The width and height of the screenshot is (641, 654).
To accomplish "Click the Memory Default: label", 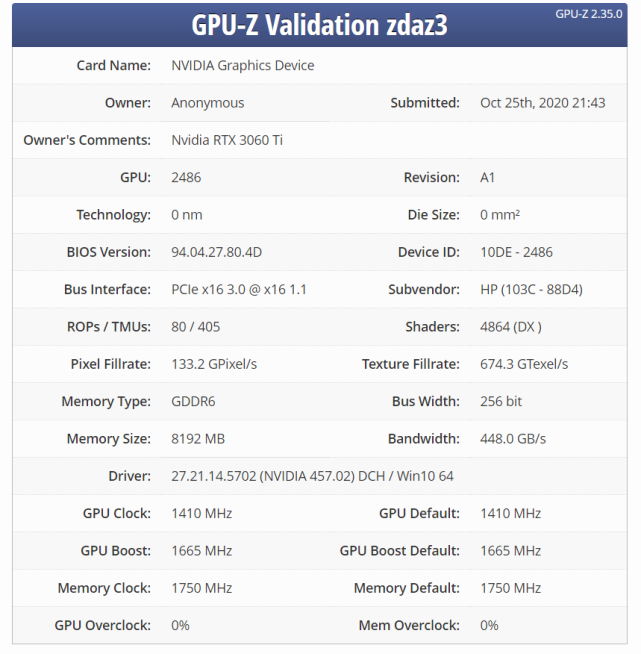I will point(407,588).
